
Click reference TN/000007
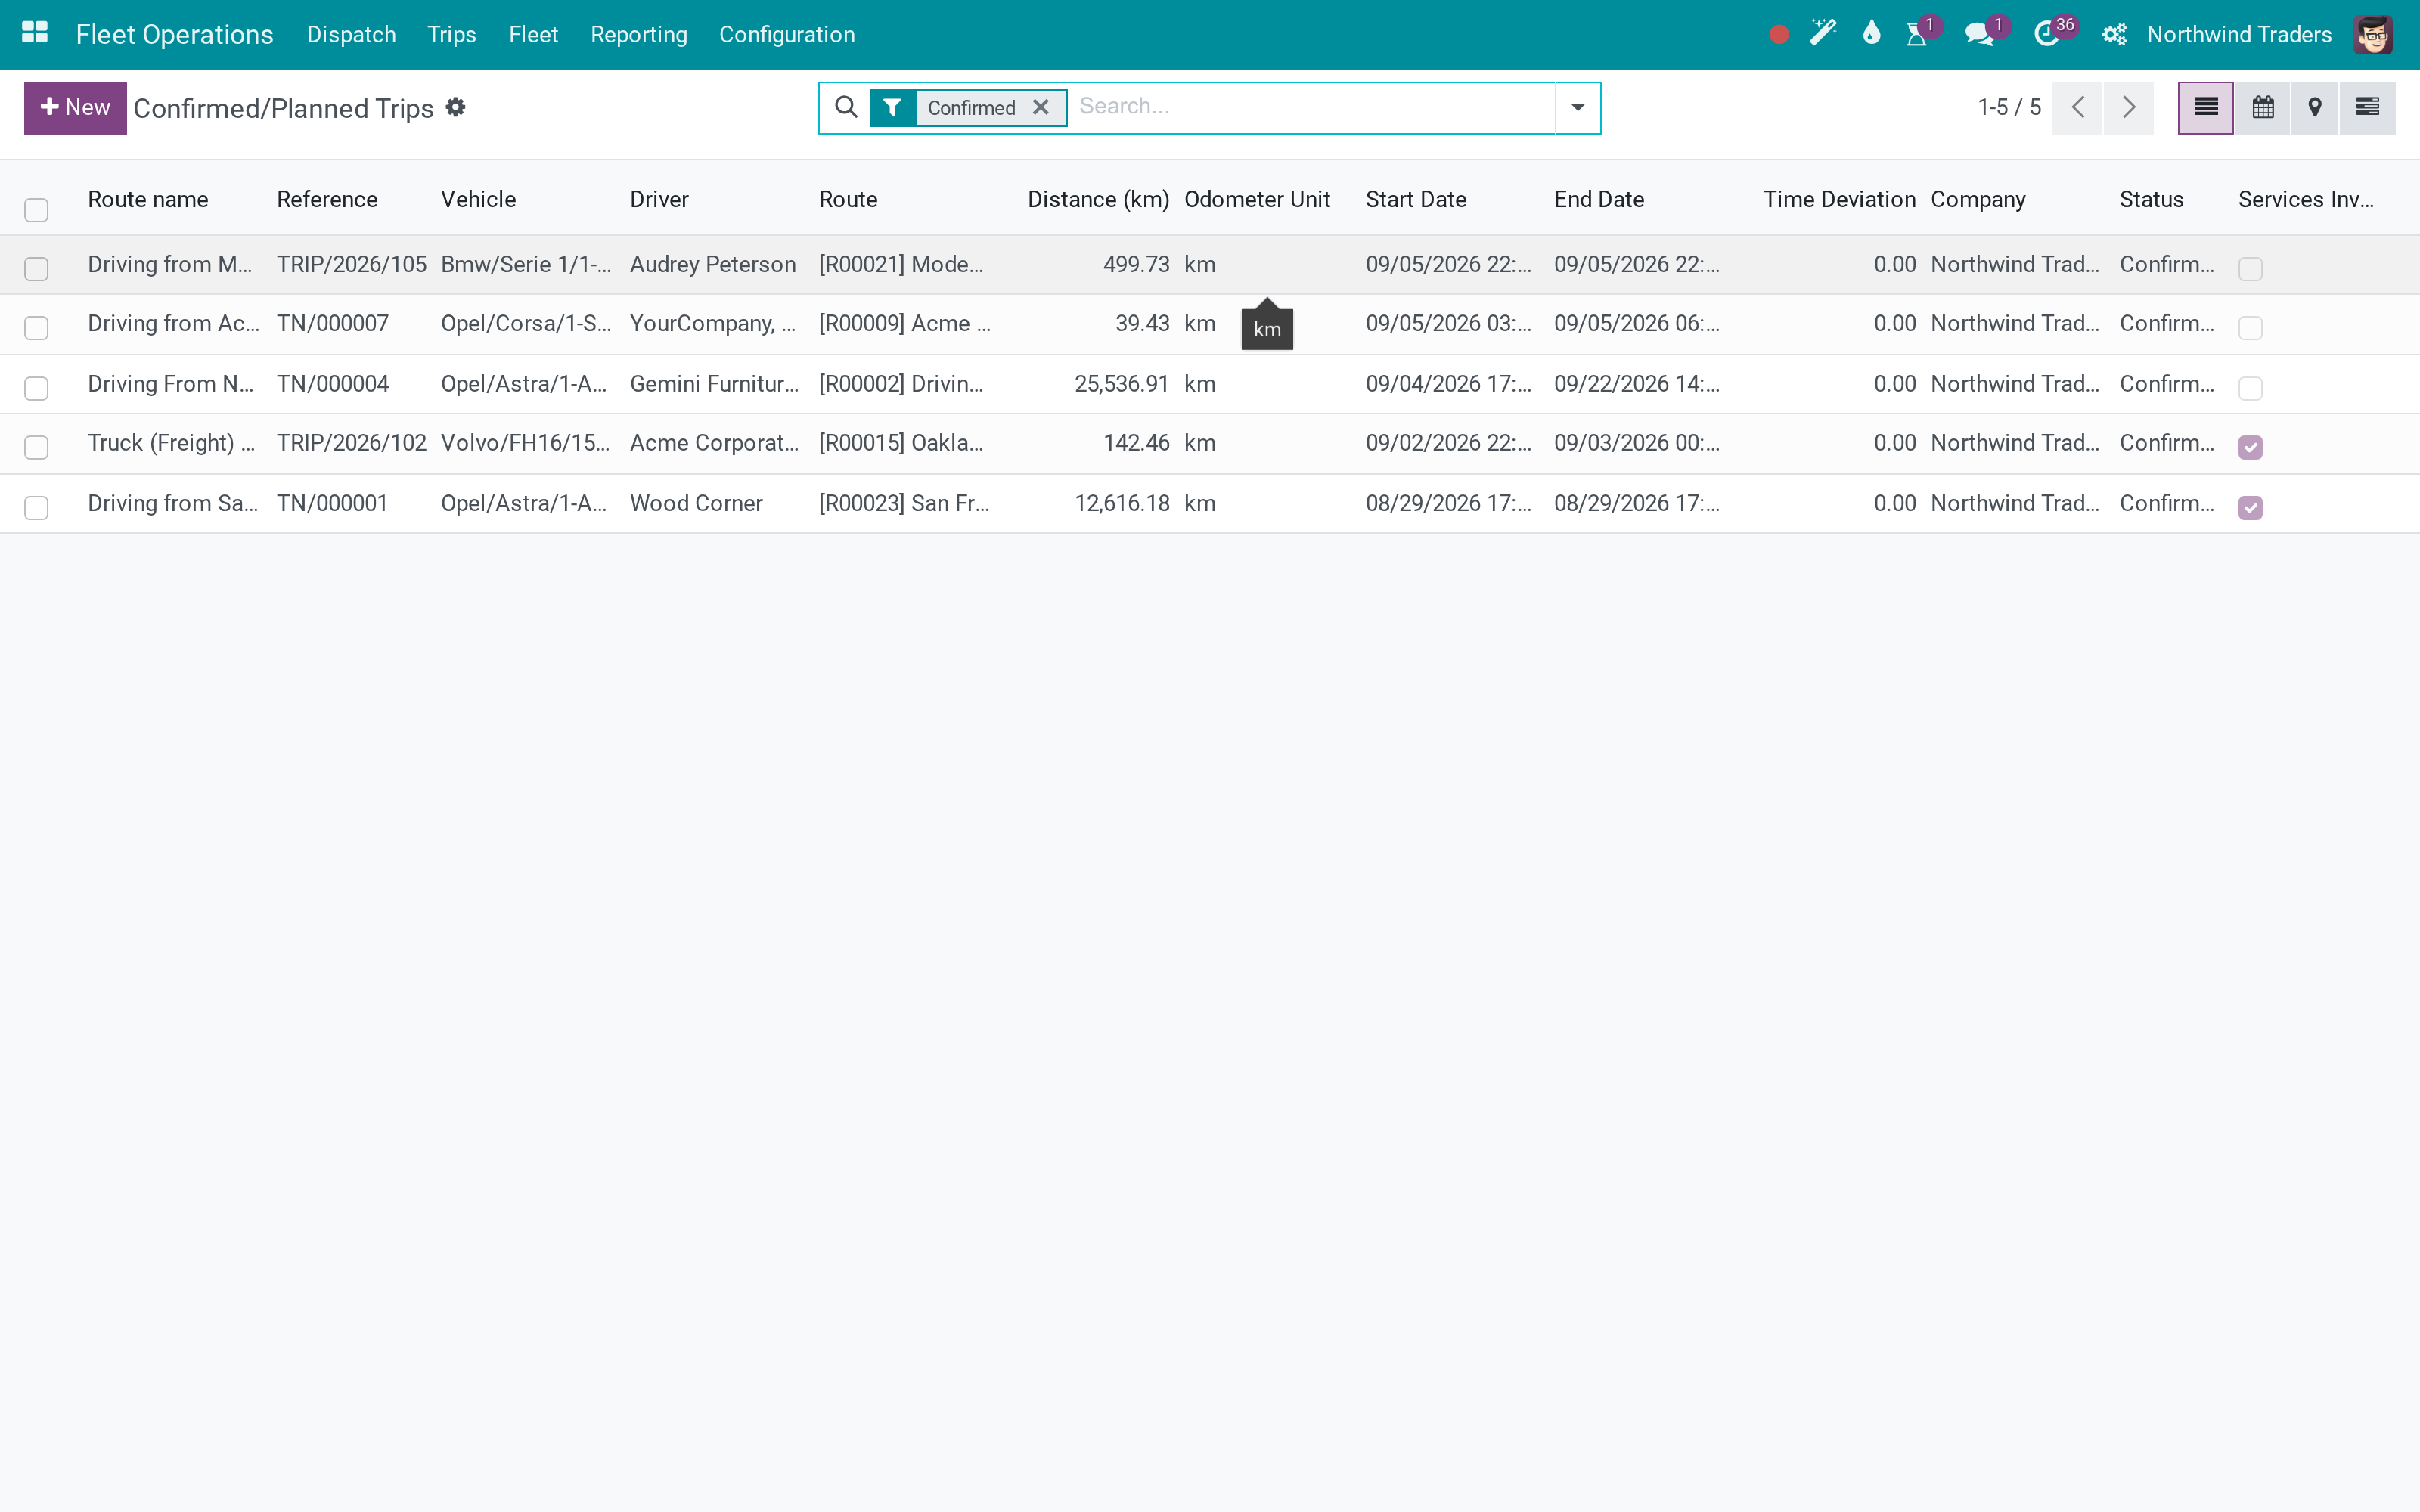click(333, 323)
